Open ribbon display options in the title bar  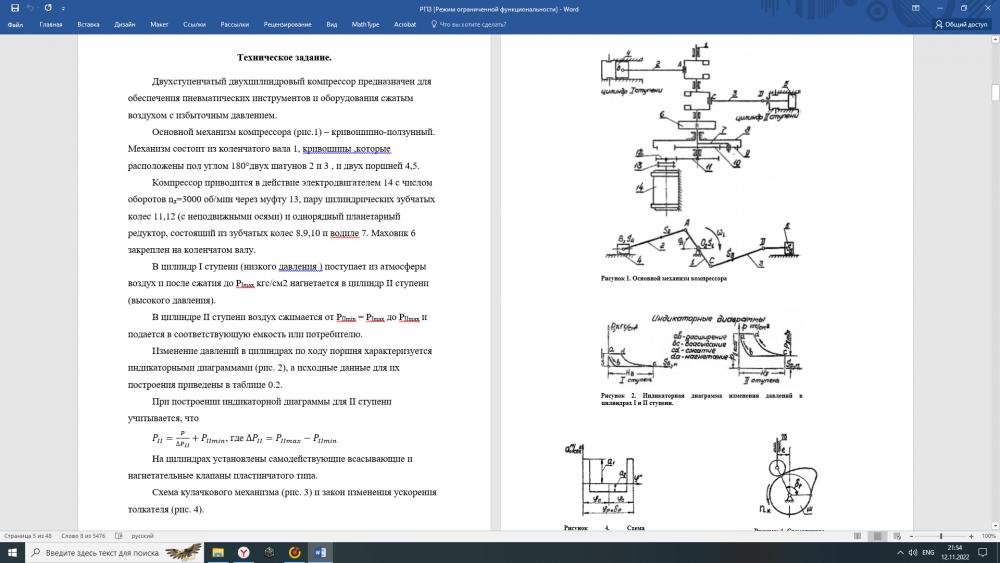(x=918, y=8)
